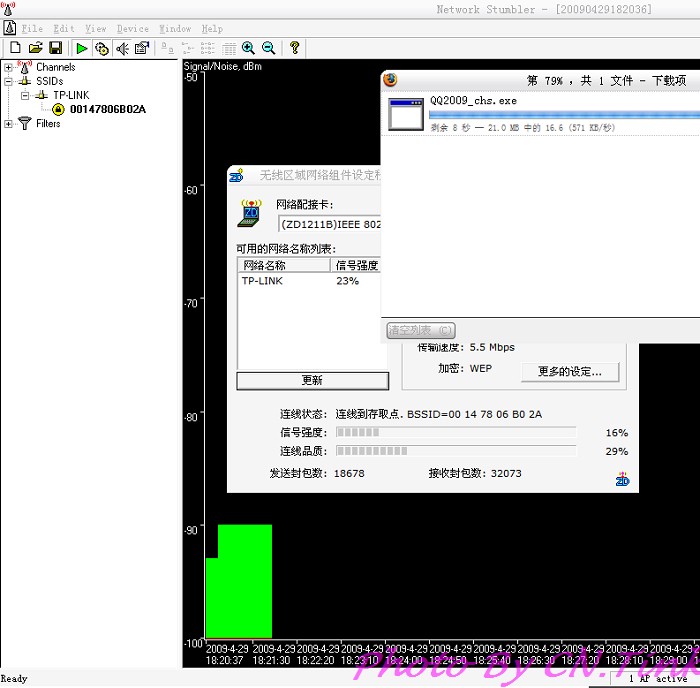This screenshot has height=688, width=700.
Task: Click the Save floppy disk icon
Action: click(56, 47)
